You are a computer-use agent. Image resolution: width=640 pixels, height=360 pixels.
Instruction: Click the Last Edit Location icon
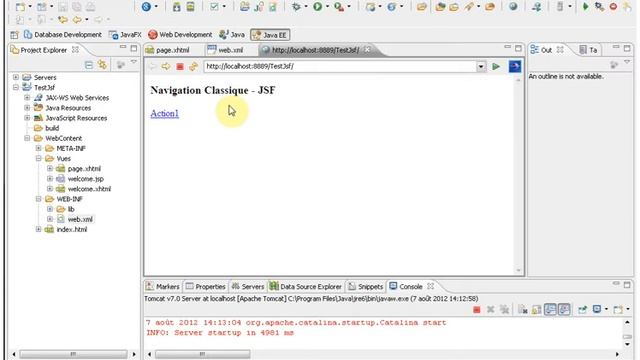[63, 20]
